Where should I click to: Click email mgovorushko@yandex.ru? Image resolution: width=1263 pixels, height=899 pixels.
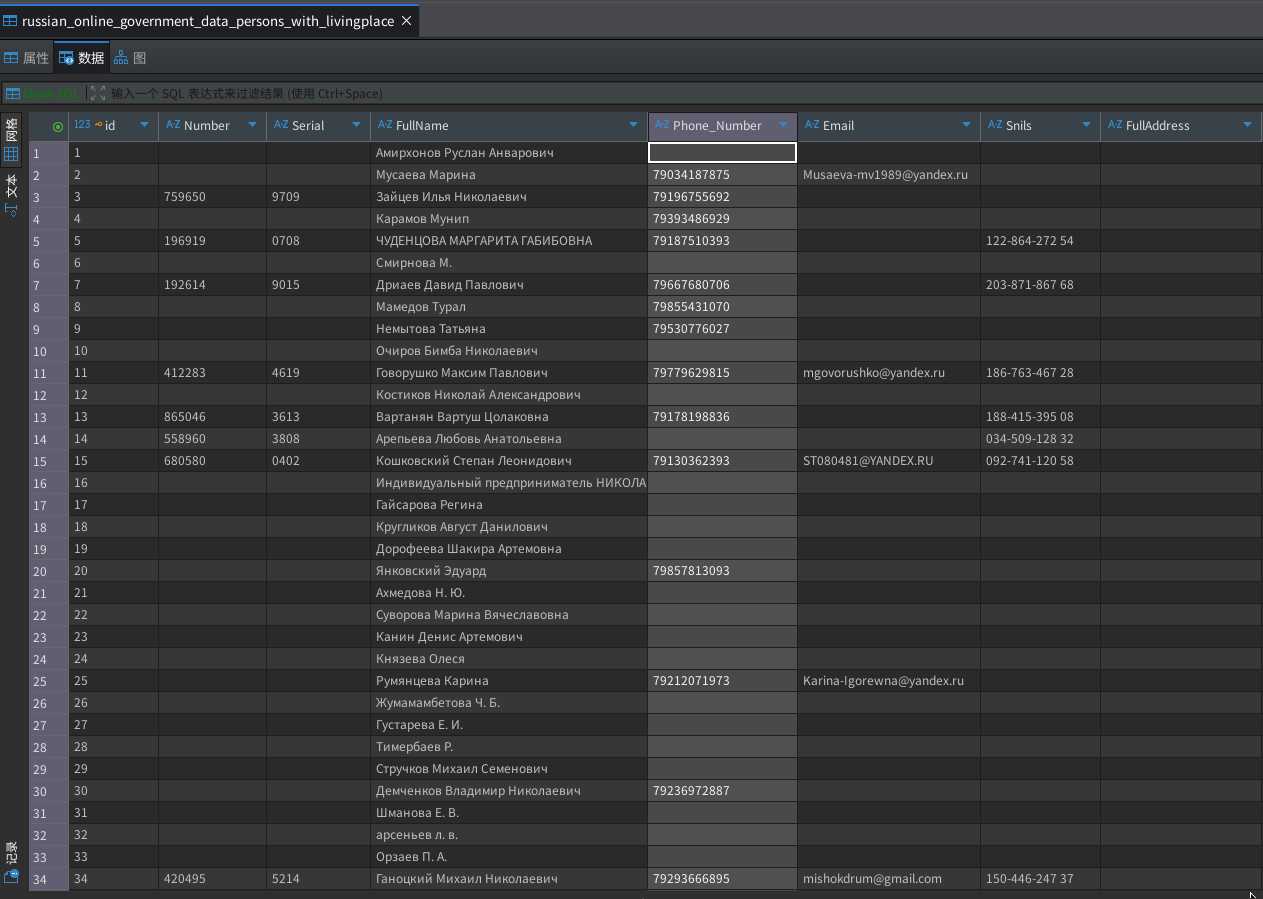(873, 373)
